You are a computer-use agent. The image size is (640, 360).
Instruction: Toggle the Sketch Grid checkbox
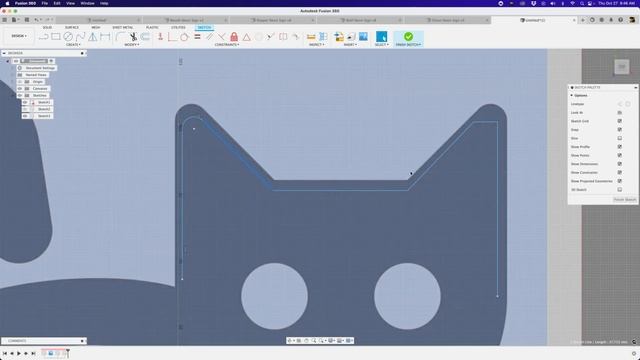pos(620,121)
